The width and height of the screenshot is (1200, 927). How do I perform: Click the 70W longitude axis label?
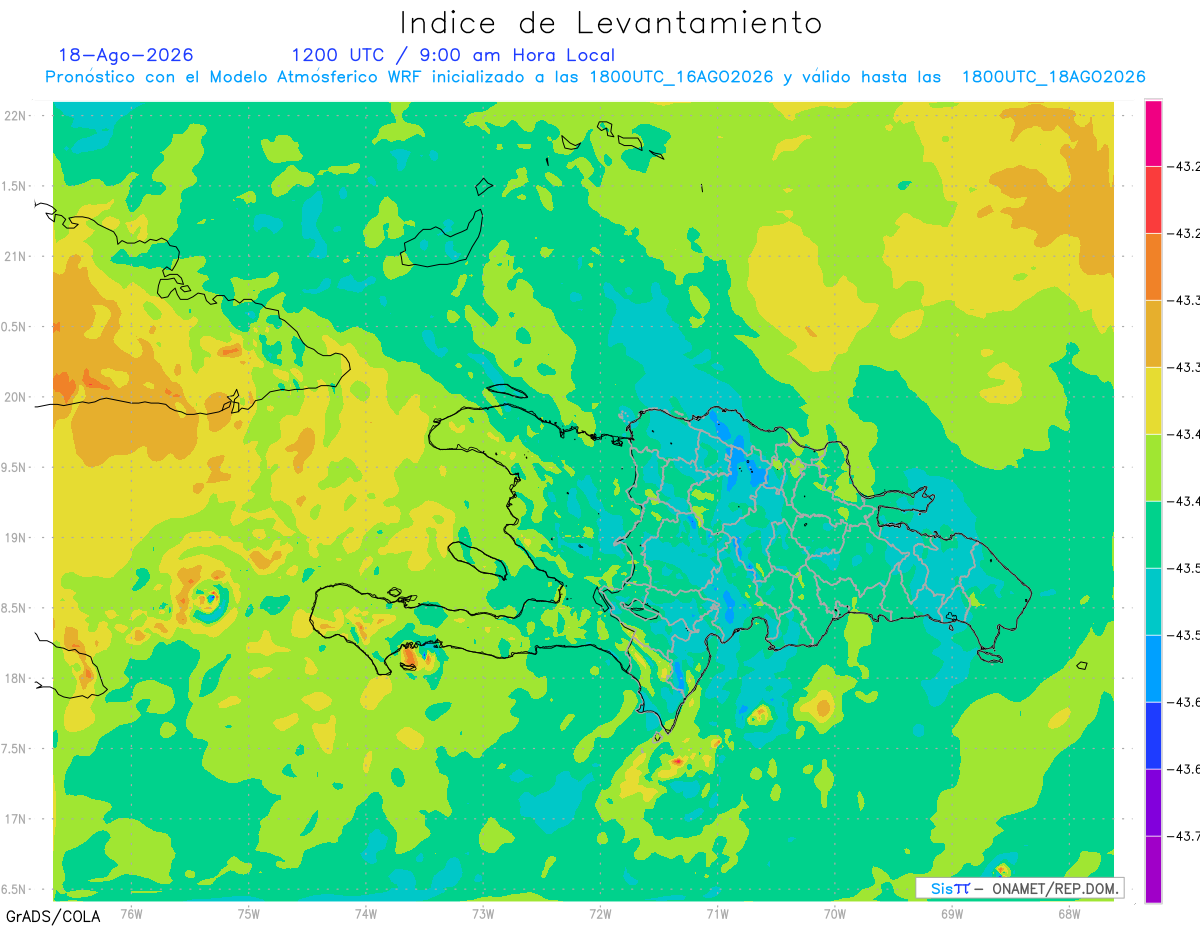pyautogui.click(x=835, y=913)
